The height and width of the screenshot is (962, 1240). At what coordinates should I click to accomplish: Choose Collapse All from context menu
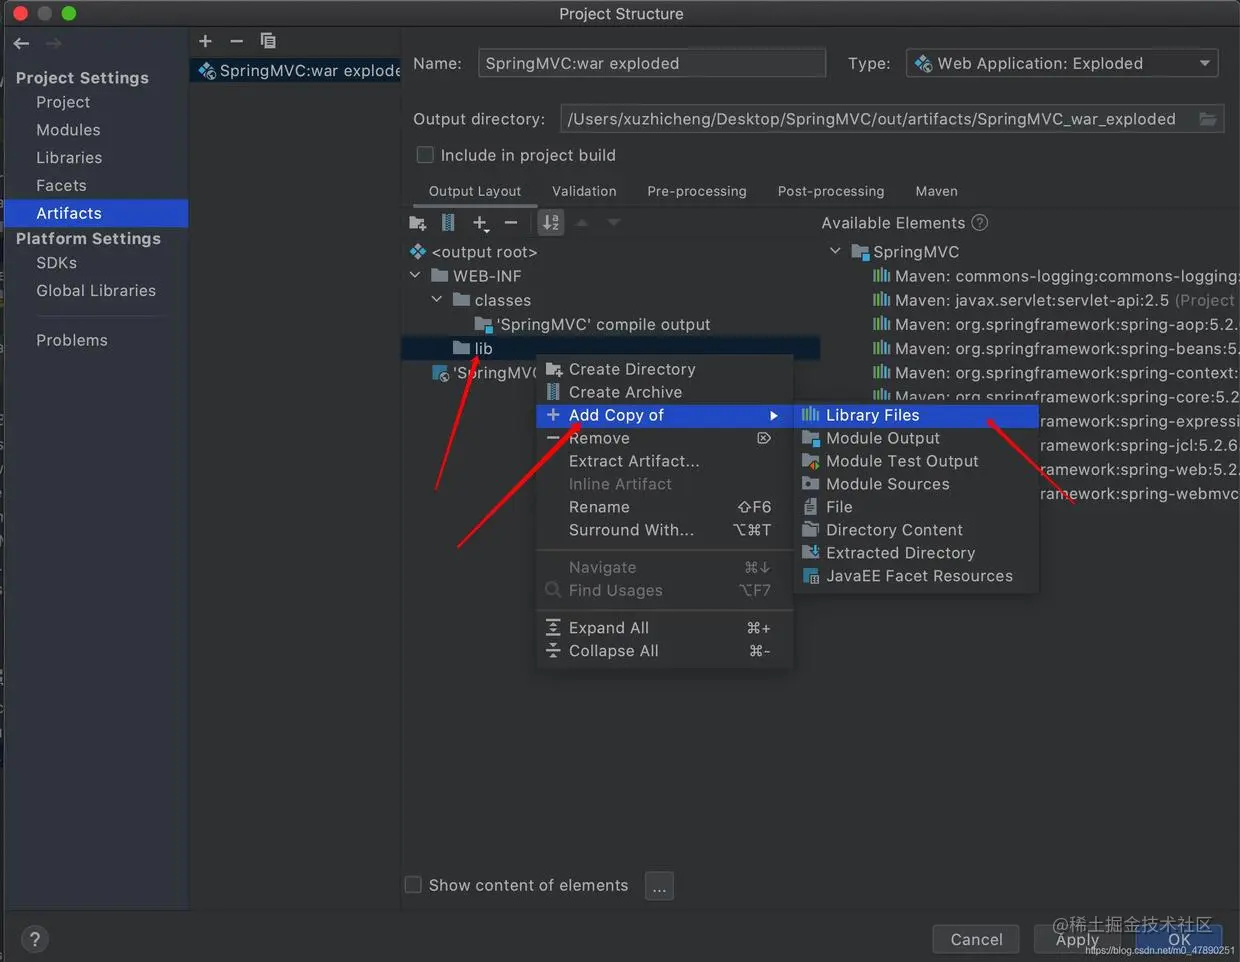click(665, 651)
